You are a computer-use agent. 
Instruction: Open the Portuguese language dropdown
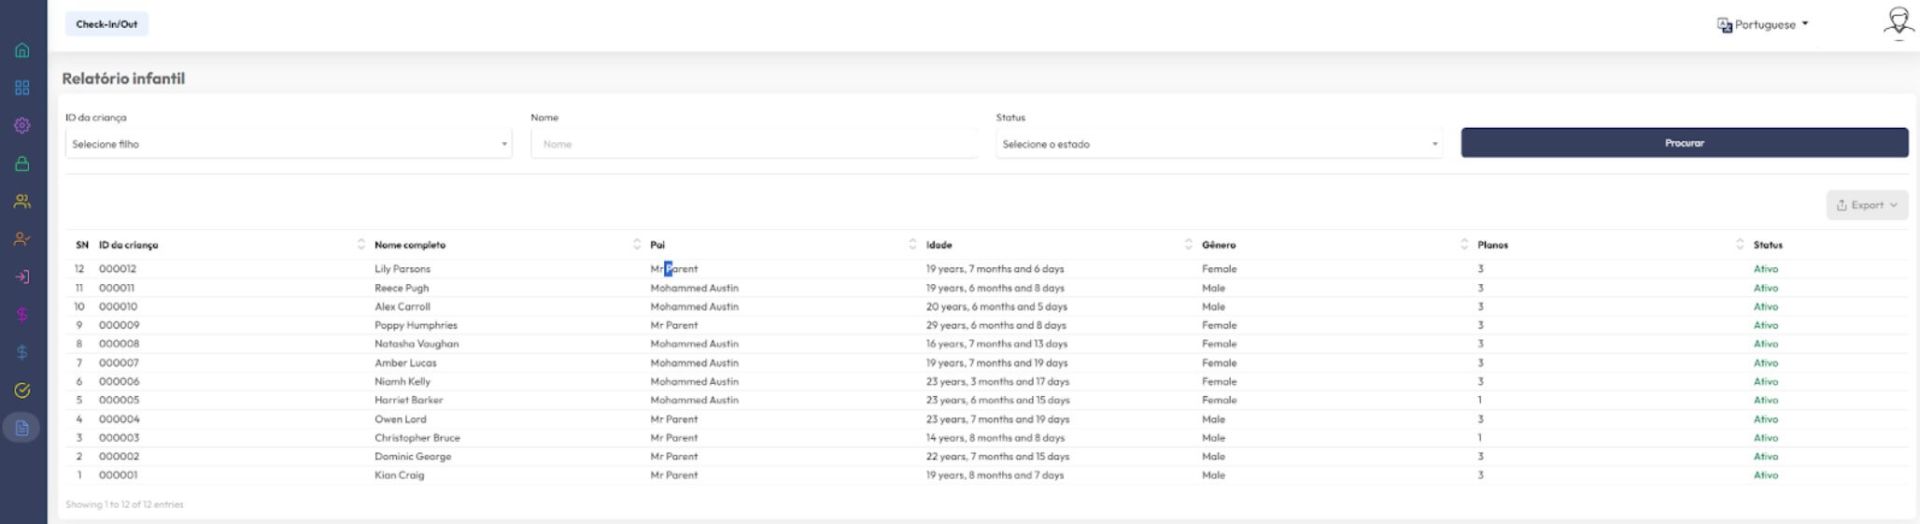click(1763, 25)
